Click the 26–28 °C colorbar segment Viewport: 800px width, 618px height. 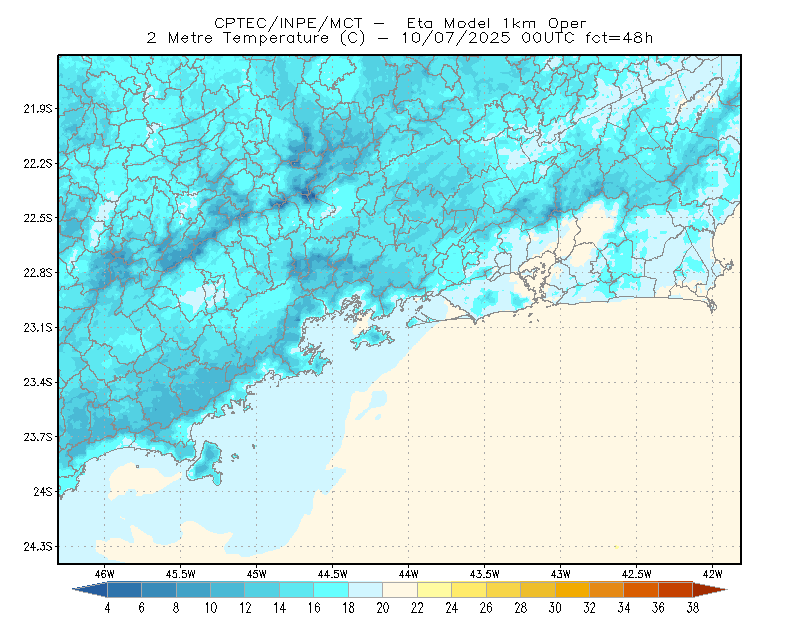pyautogui.click(x=504, y=589)
